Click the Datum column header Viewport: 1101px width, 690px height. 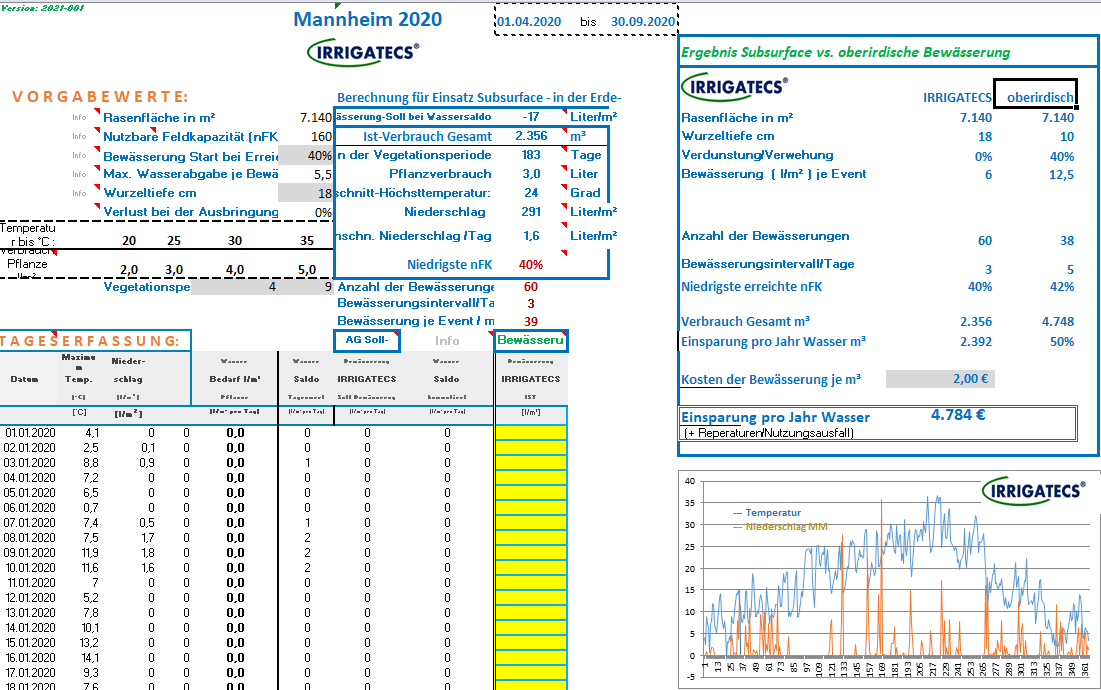point(24,379)
